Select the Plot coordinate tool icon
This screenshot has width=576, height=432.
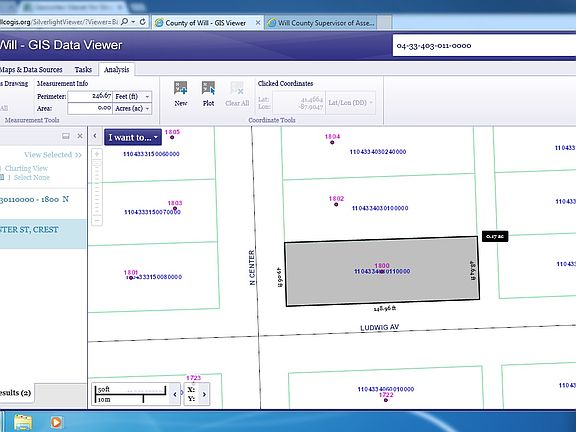pos(208,88)
